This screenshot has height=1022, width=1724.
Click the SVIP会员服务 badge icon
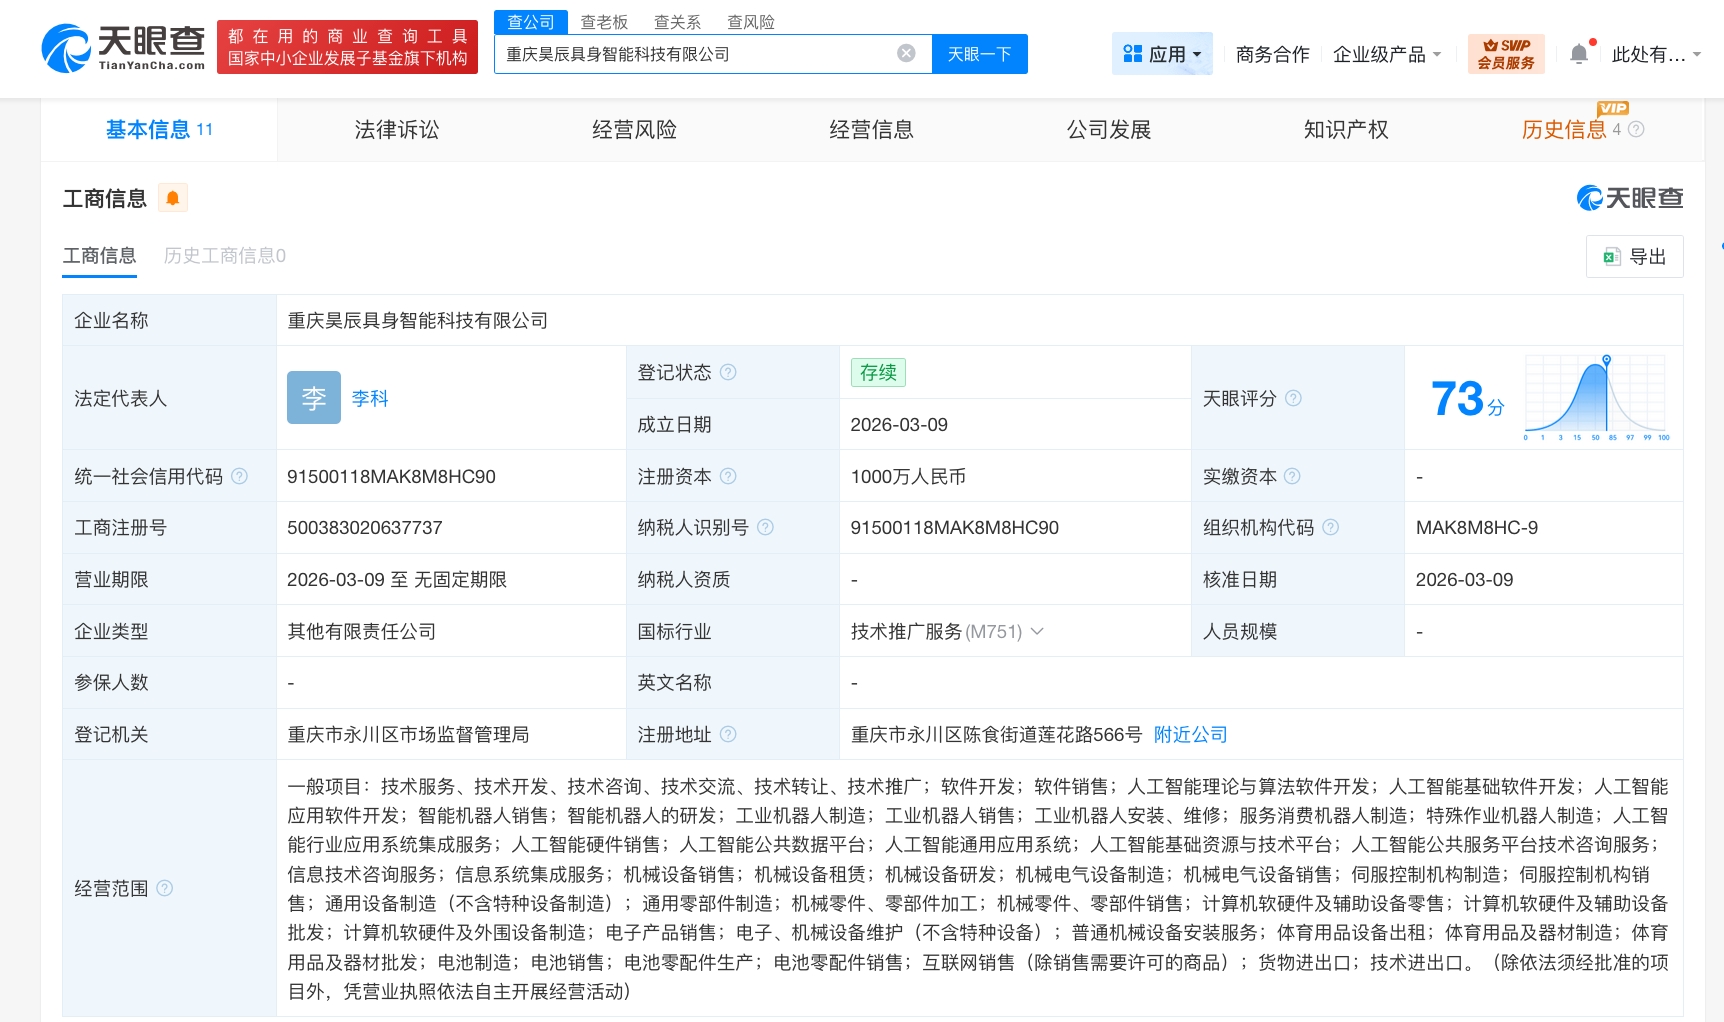(1506, 53)
